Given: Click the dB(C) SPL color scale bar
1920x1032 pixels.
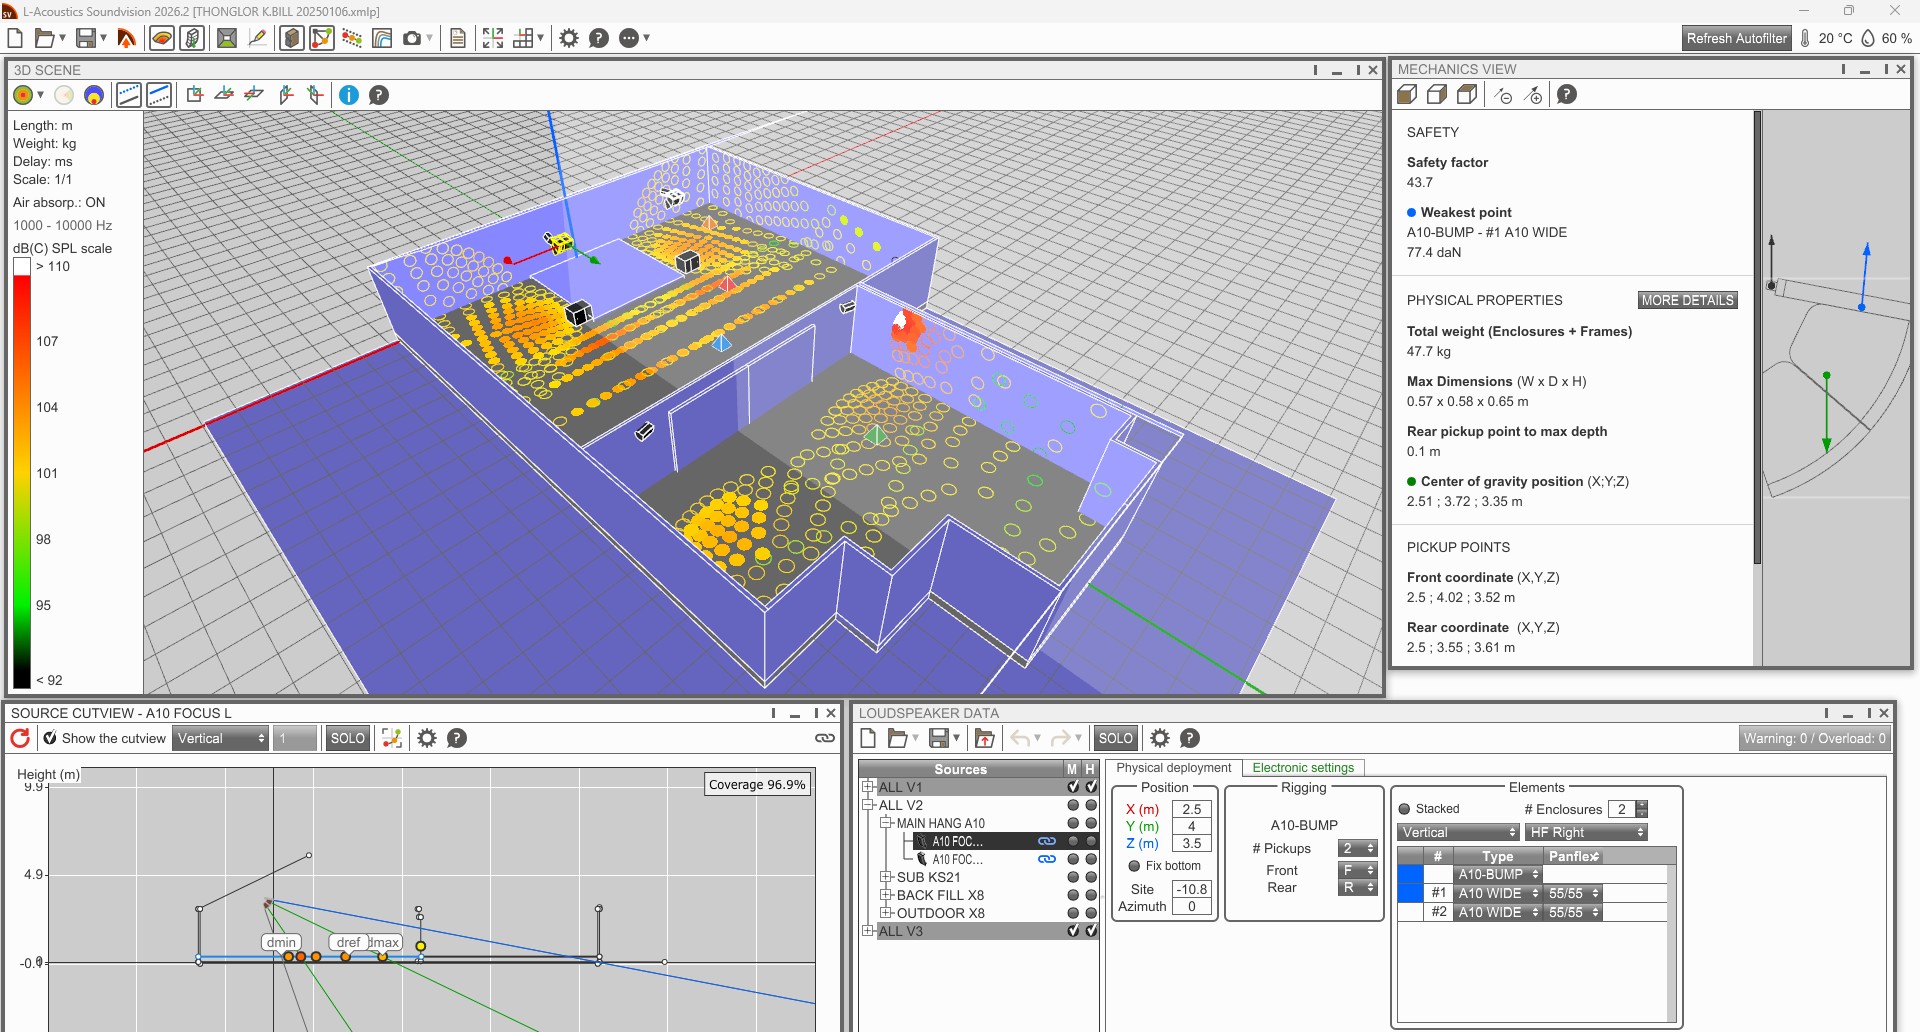Looking at the screenshot, I should 21,473.
